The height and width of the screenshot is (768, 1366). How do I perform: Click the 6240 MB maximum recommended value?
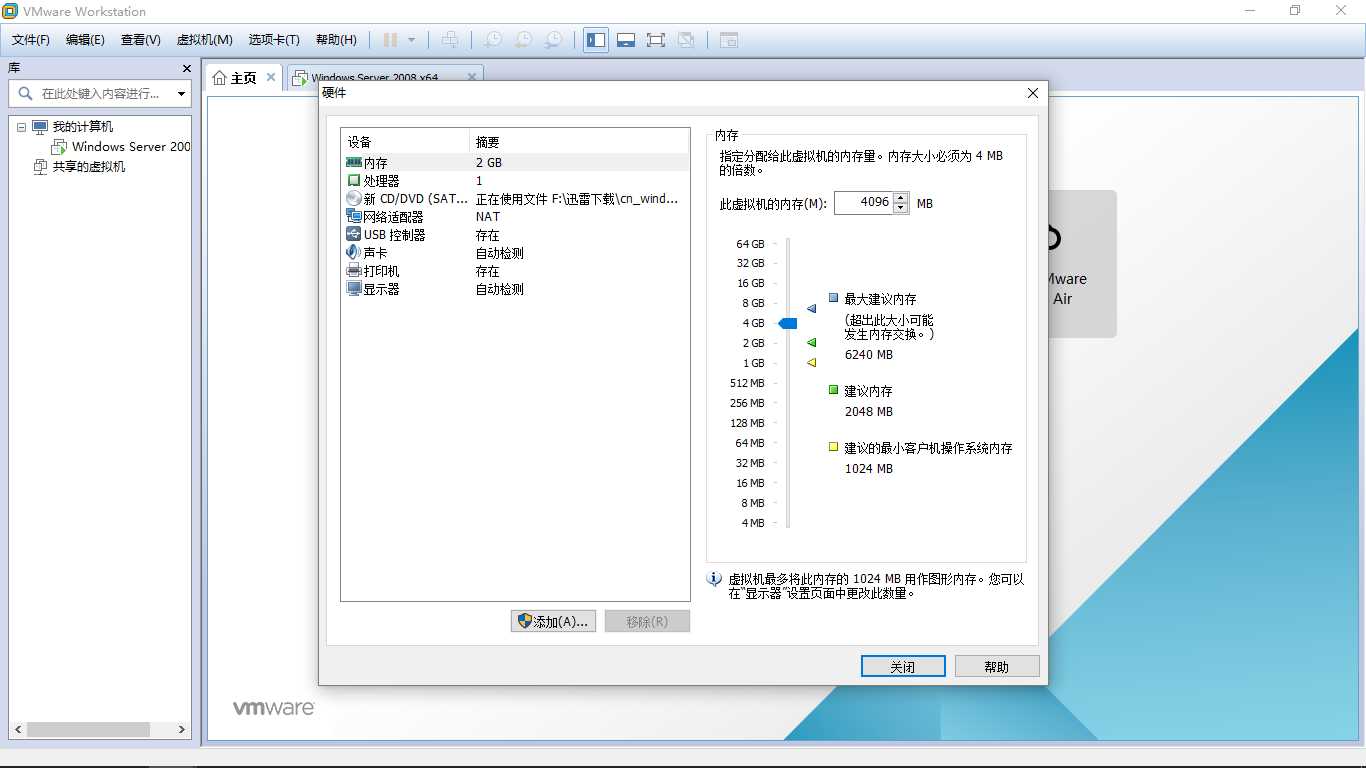coord(869,355)
